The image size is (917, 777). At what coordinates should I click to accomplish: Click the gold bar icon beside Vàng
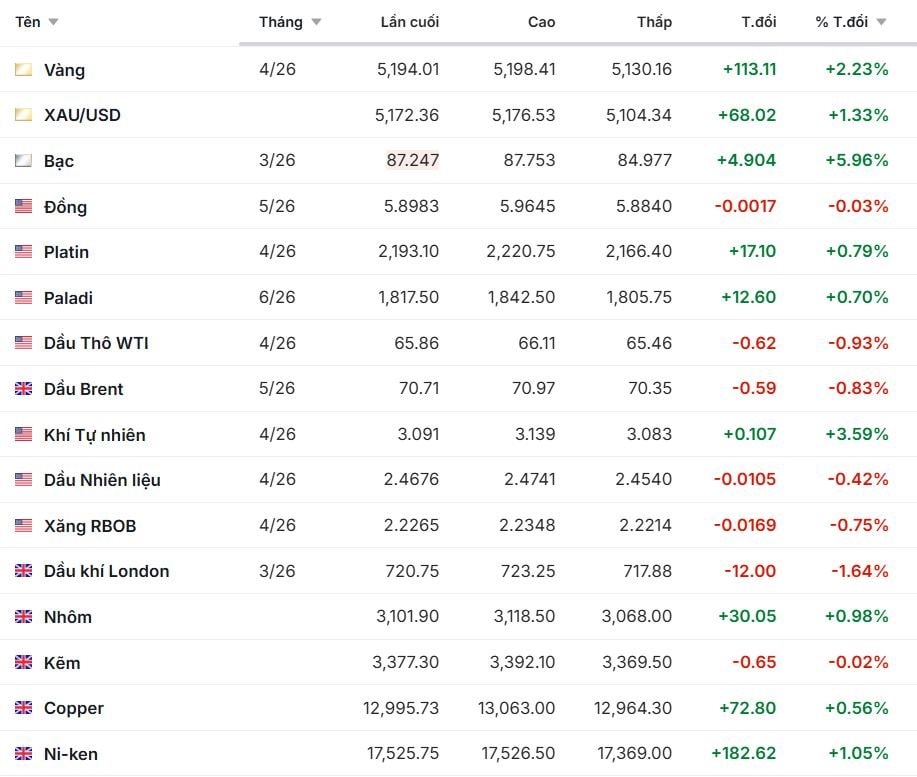[x=23, y=70]
